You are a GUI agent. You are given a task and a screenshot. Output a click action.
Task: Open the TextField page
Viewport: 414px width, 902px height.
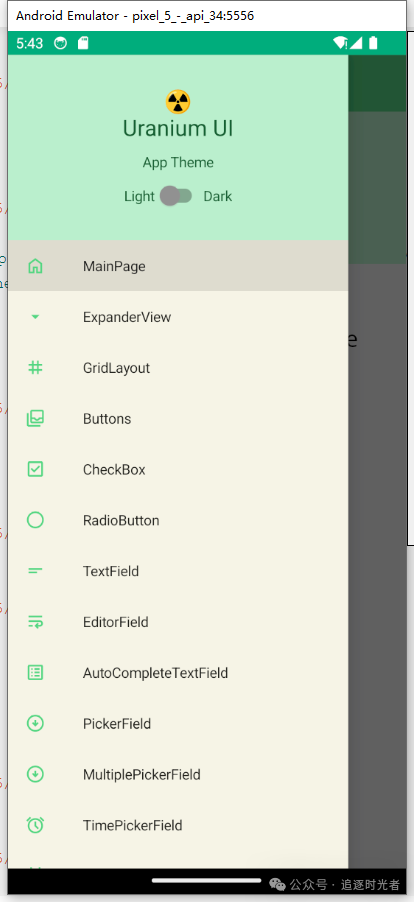click(178, 571)
